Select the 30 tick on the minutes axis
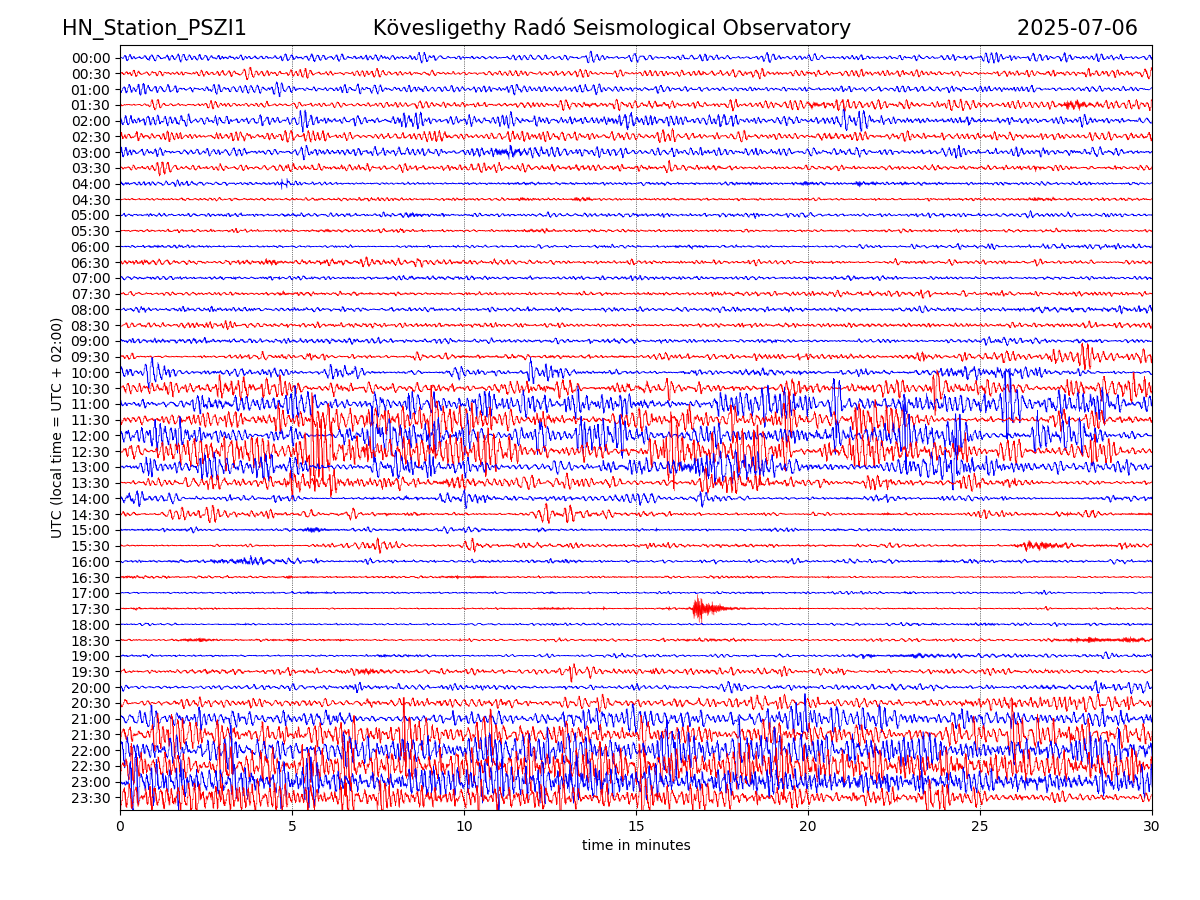The width and height of the screenshot is (1200, 900). click(x=1152, y=827)
